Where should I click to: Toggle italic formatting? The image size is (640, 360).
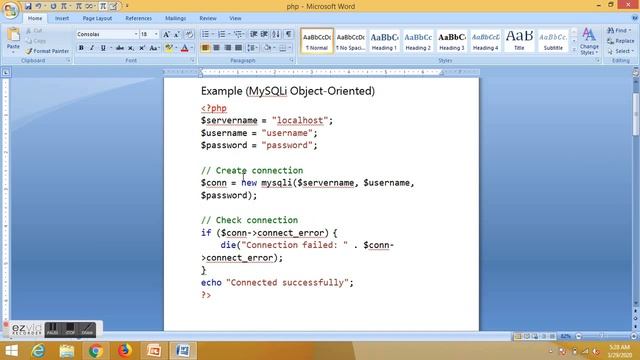[92, 48]
